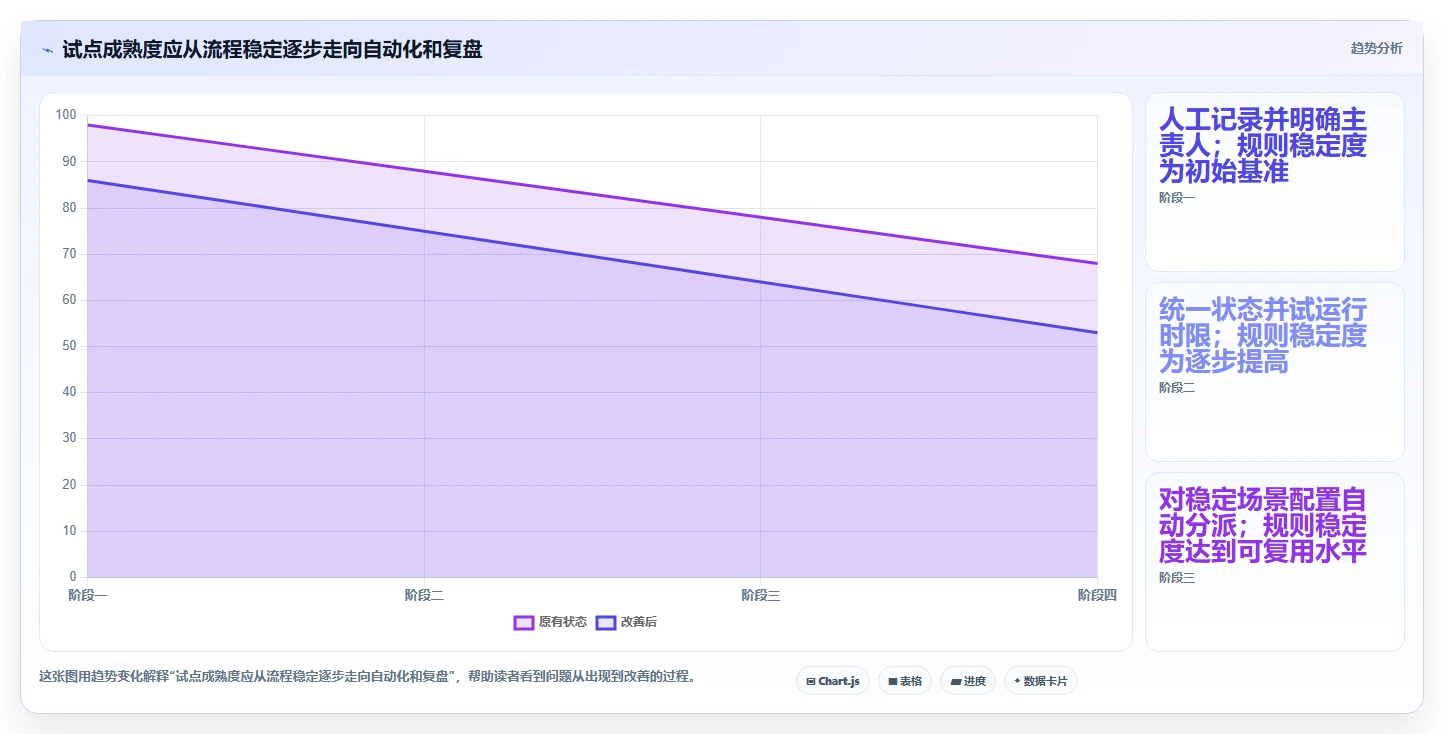The image size is (1444, 734).
Task: Click the 0 value on the y-axis
Action: pos(73,577)
